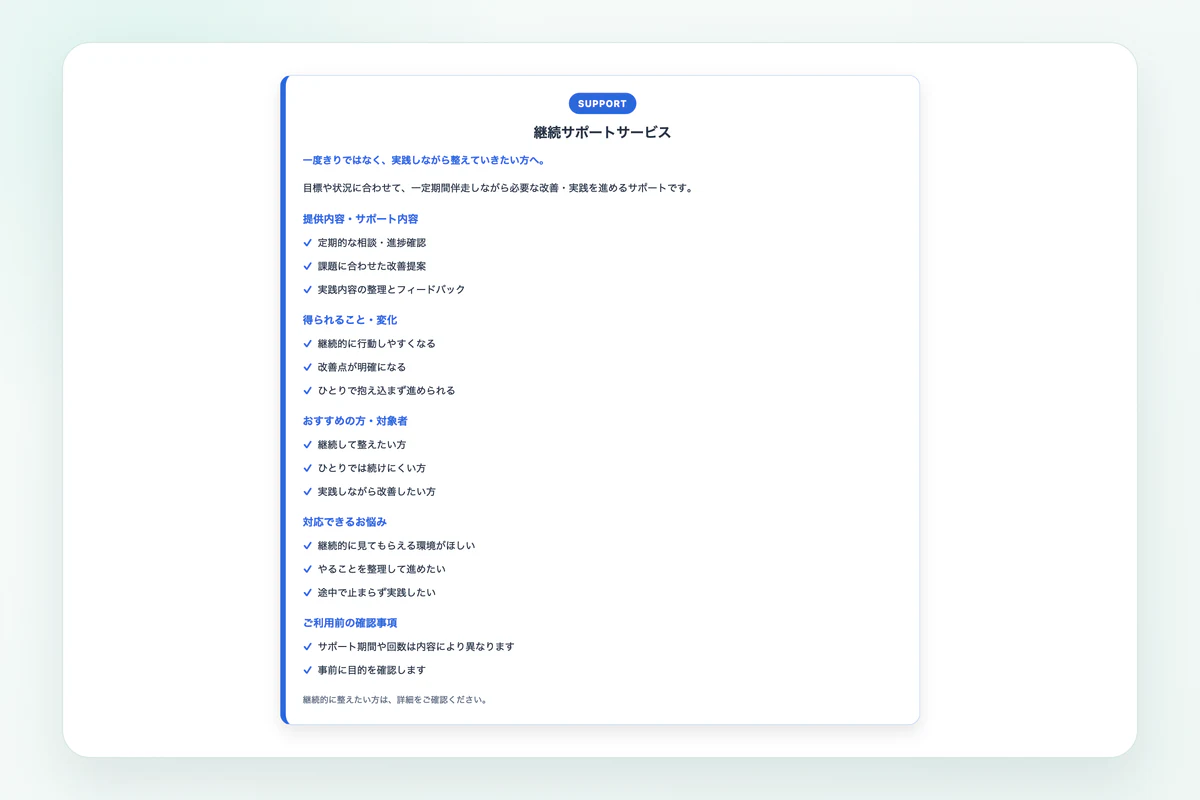Screen dimensions: 1200x800
Task: Click the section heading ご利用前の確認事項
Action: coord(350,623)
